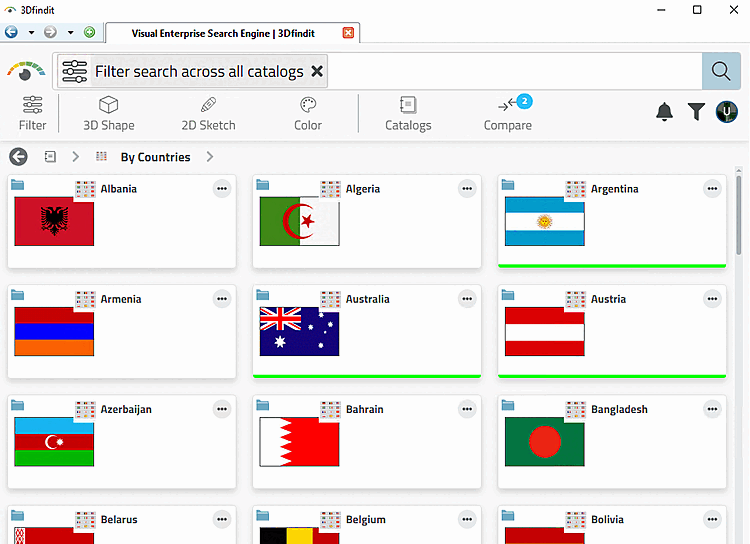Remove the filter search chip with X
Screen dimensions: 750x544
click(317, 71)
